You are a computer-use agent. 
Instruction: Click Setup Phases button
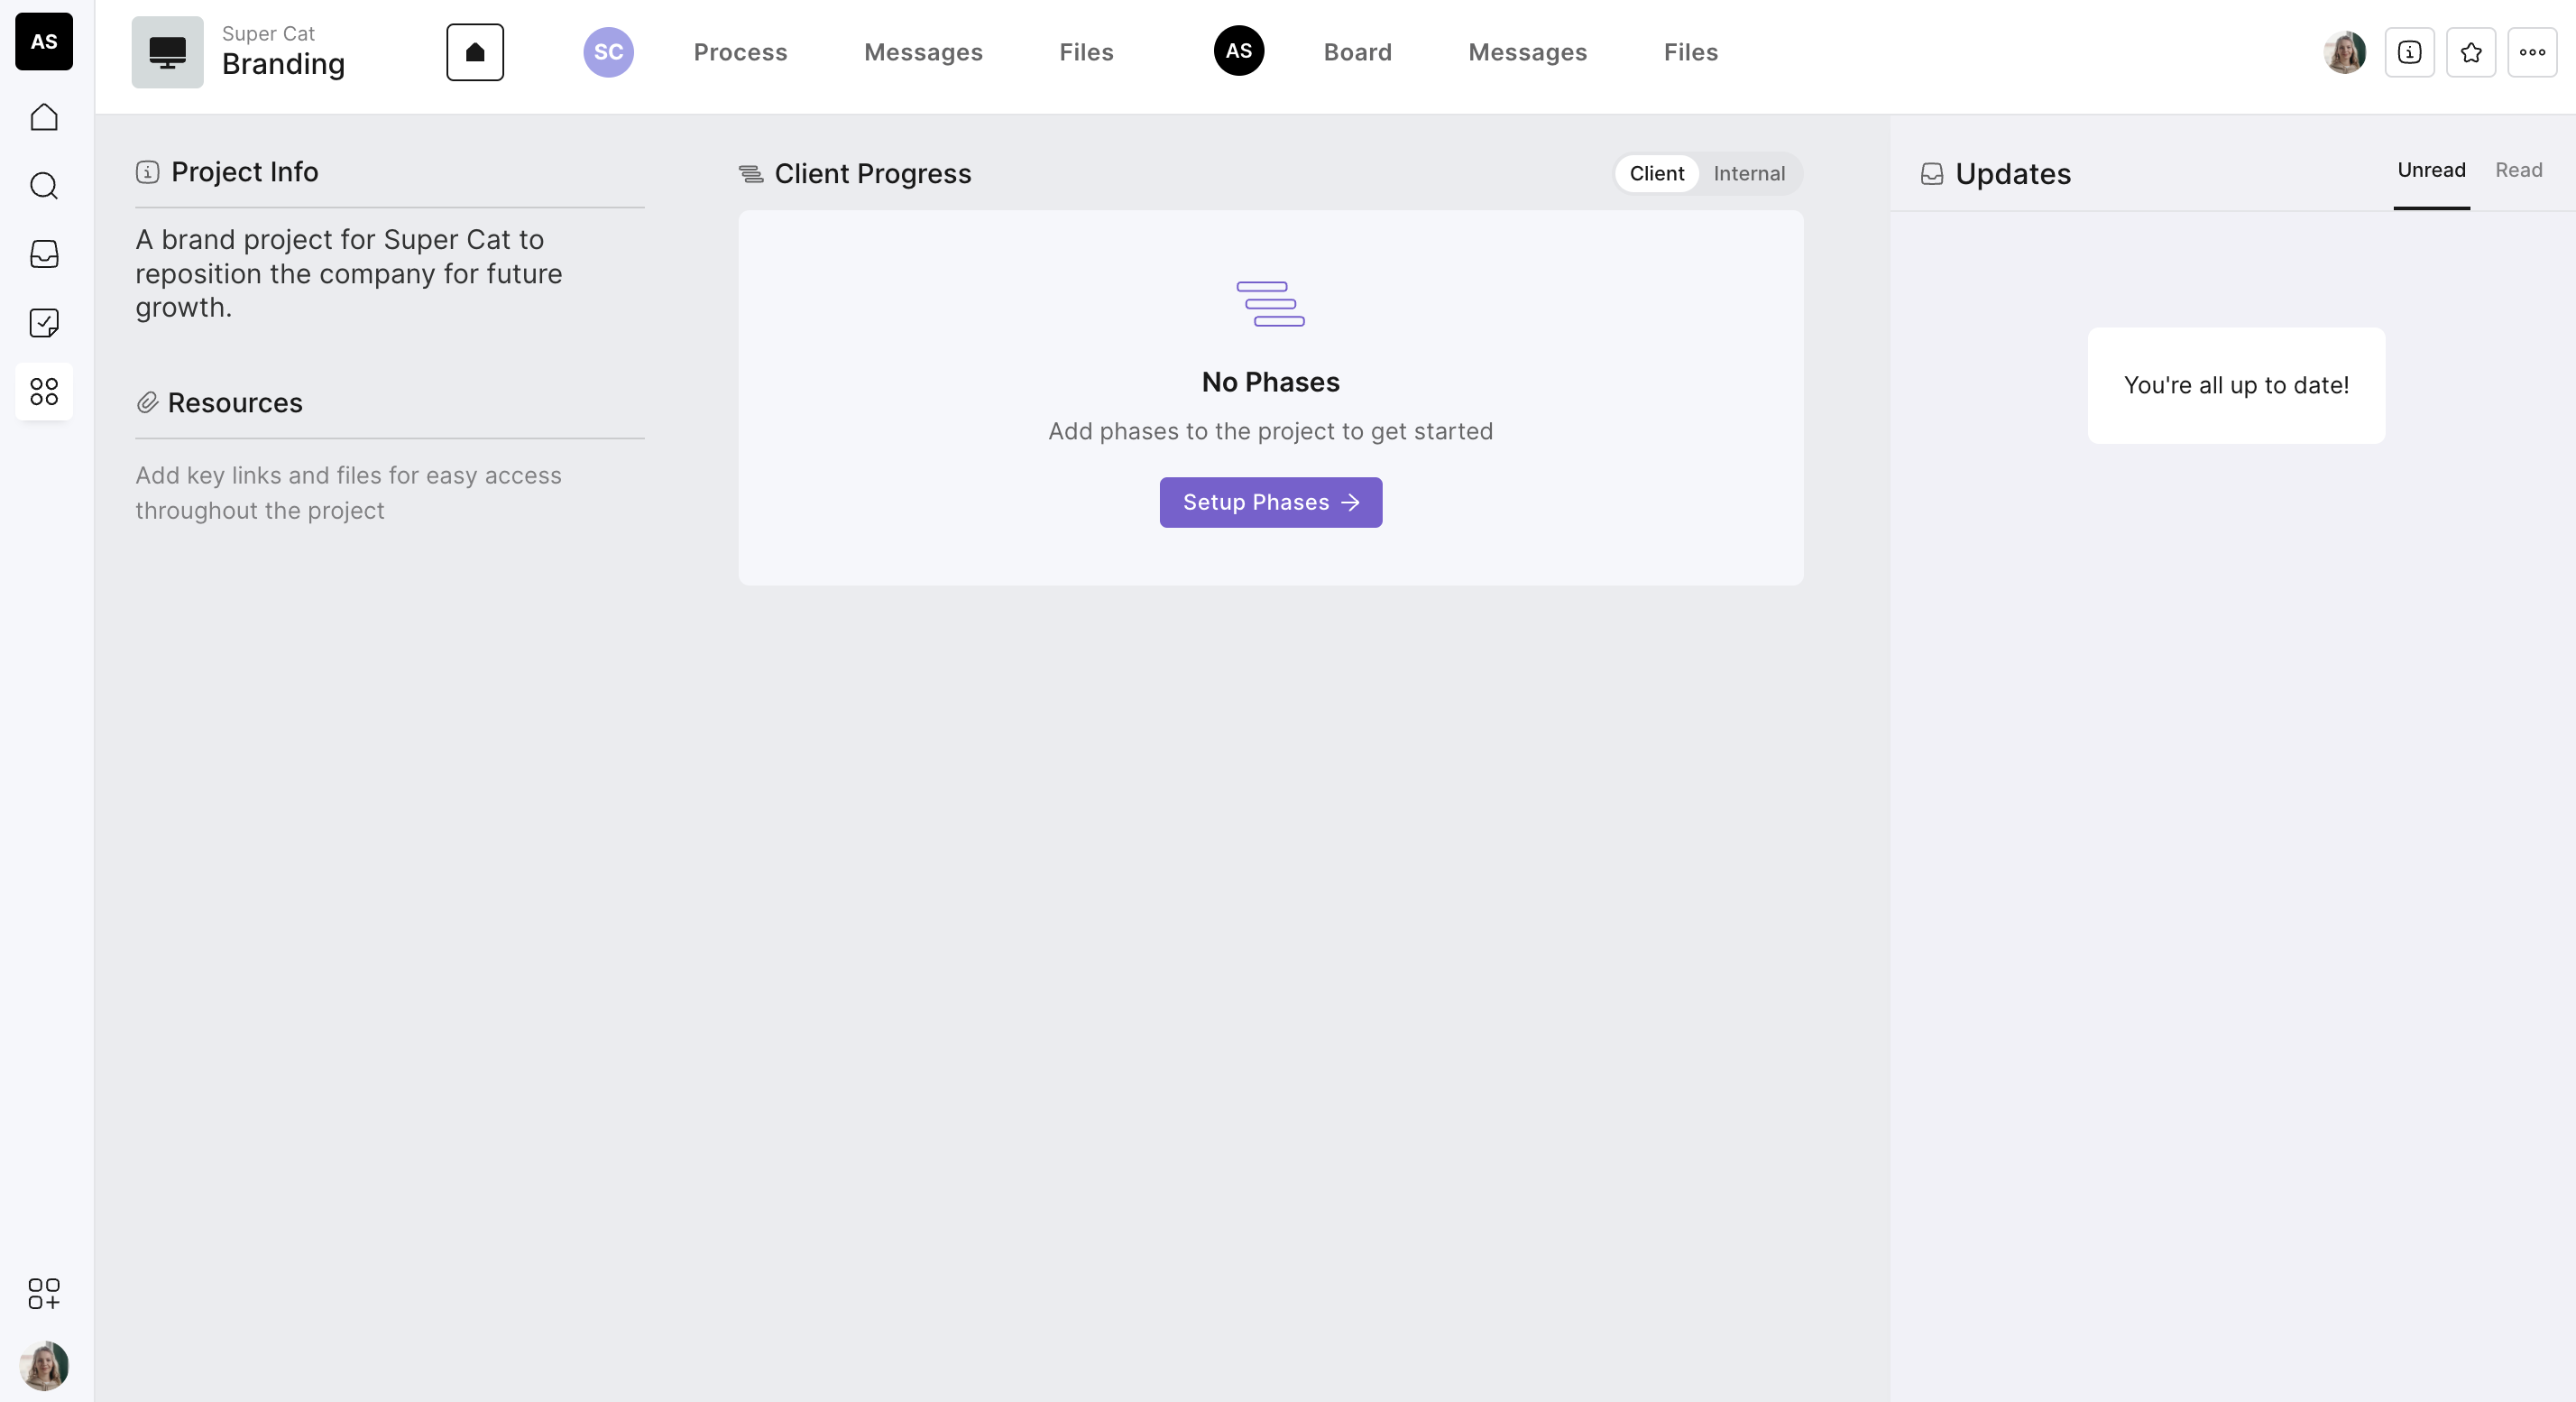pos(1270,502)
